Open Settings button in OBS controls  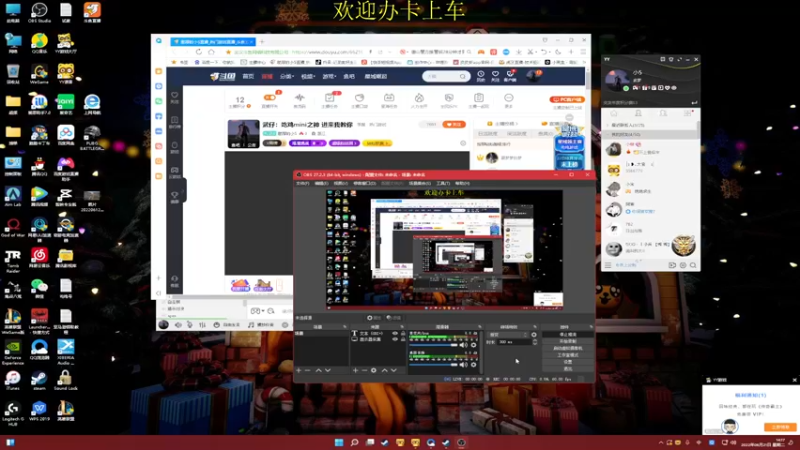[568, 362]
